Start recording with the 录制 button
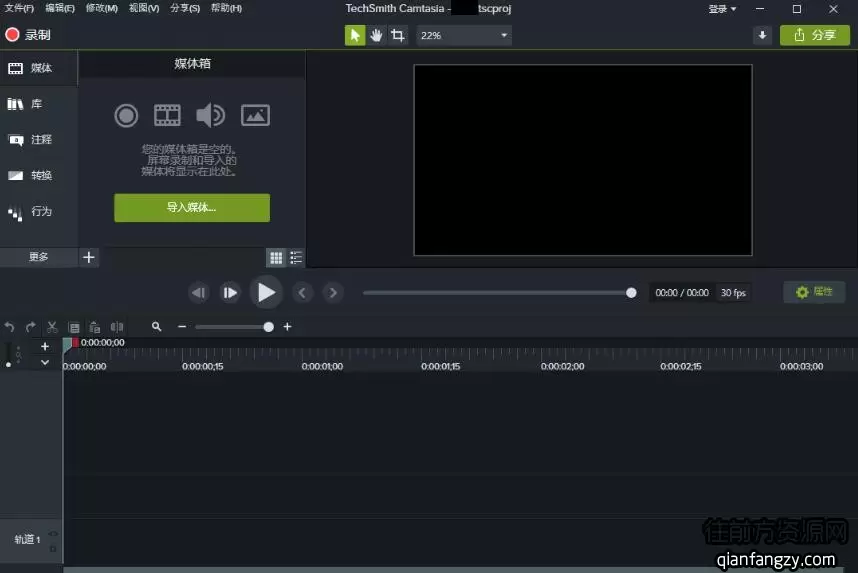This screenshot has height=573, width=858. [28, 35]
